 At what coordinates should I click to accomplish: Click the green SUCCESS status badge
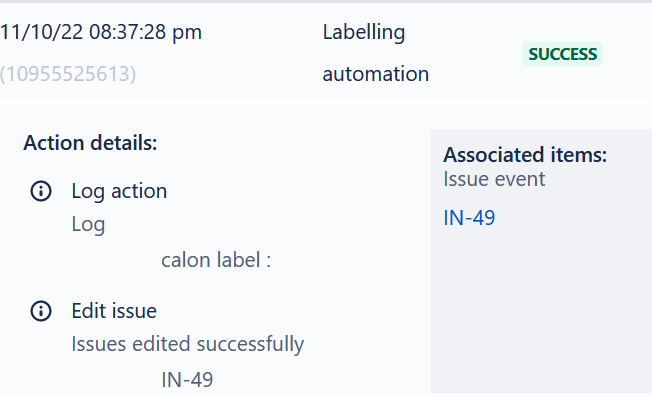(562, 54)
